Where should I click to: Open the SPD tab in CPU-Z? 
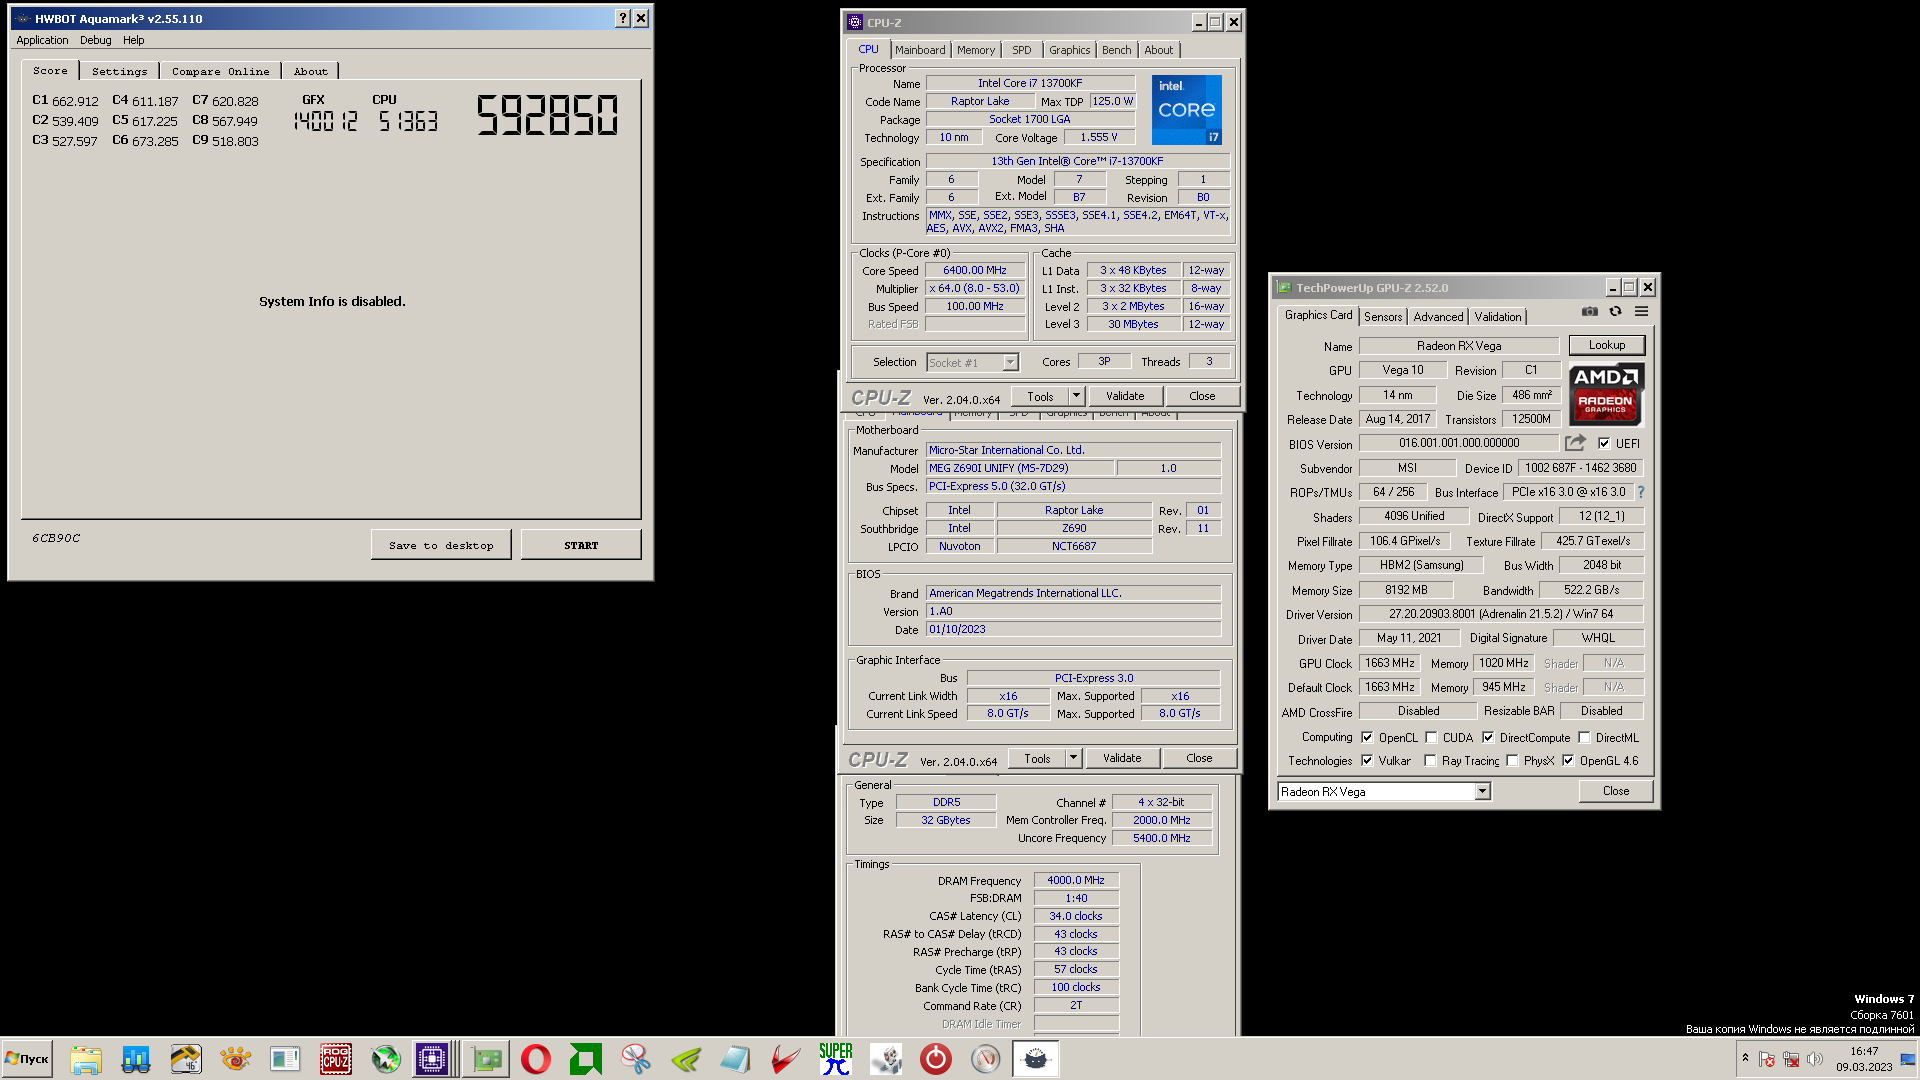[x=1021, y=50]
